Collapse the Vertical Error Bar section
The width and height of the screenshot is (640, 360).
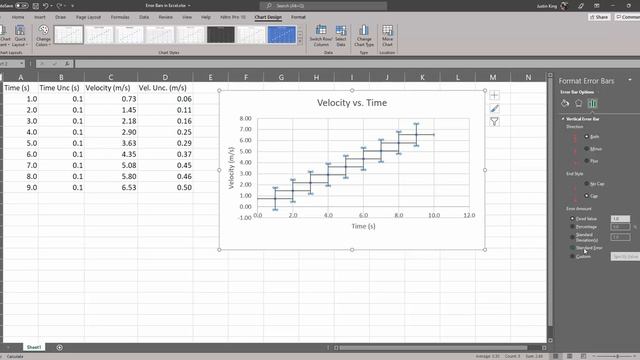point(563,119)
